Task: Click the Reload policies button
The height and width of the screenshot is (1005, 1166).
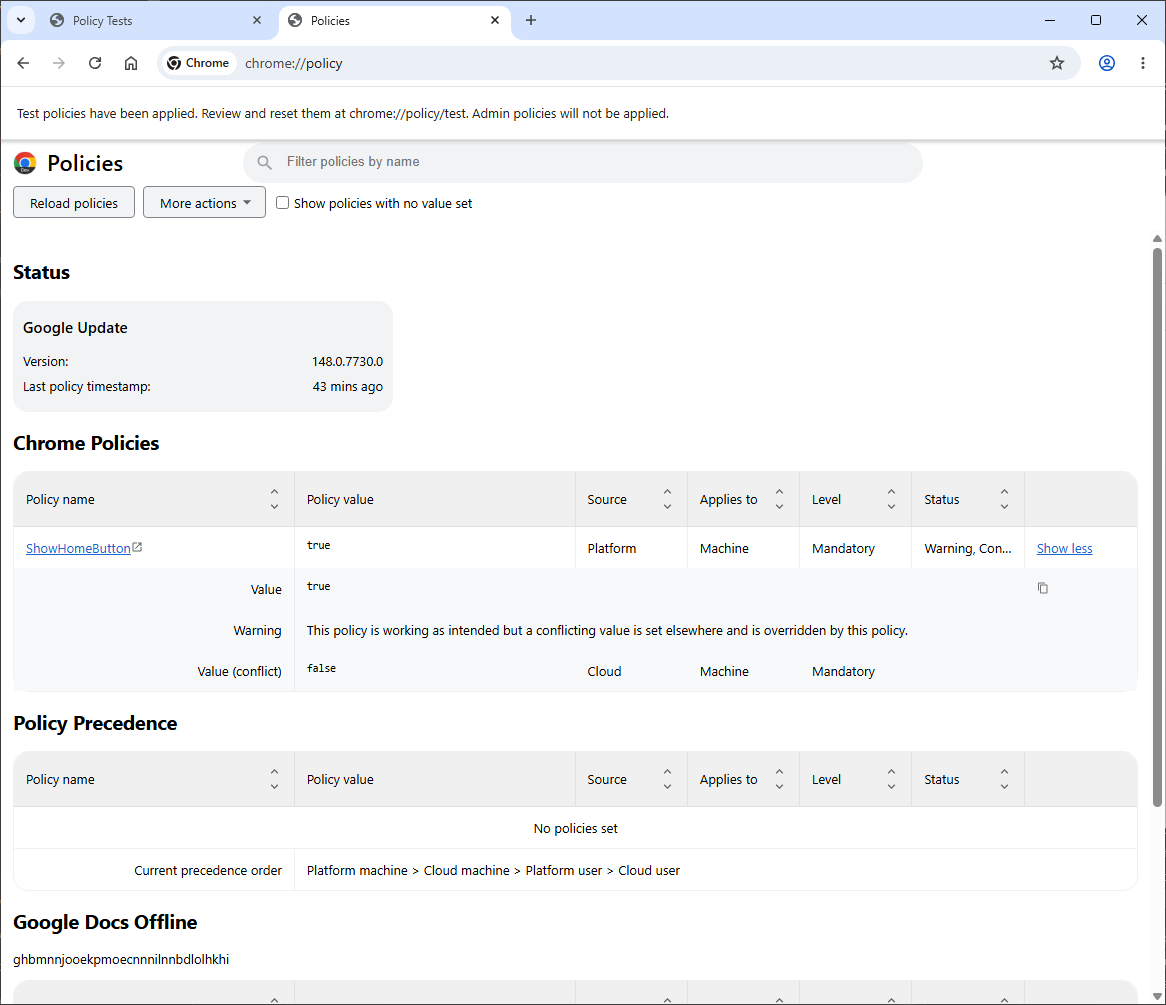Action: 74,202
